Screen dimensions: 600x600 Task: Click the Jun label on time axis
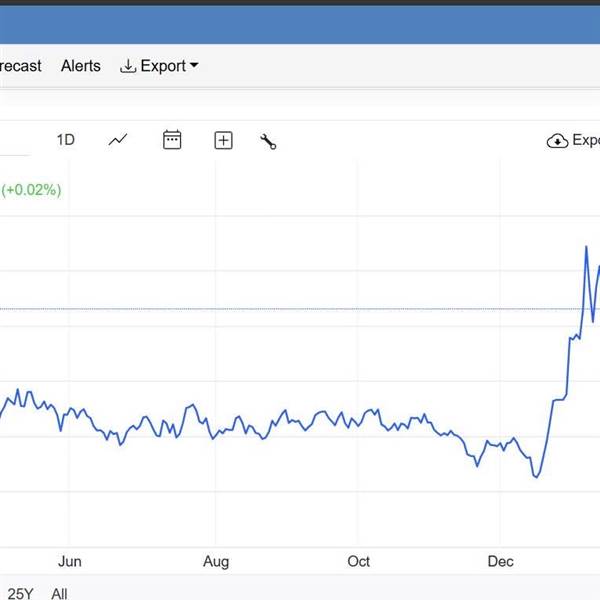click(69, 561)
